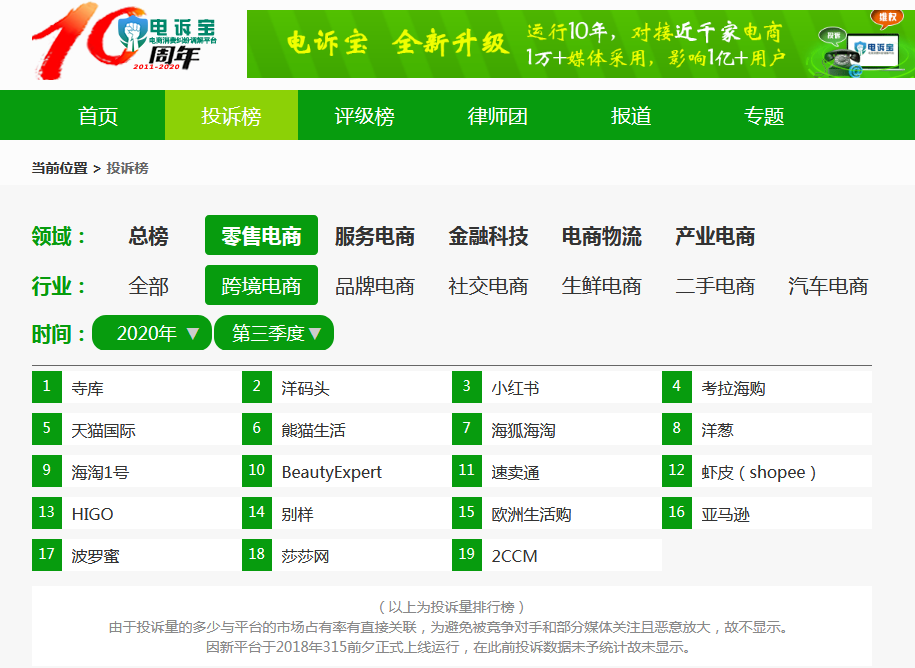Screen dimensions: 915x668
Task: Click the 投诉榜 breadcrumb link
Action: pyautogui.click(x=127, y=168)
